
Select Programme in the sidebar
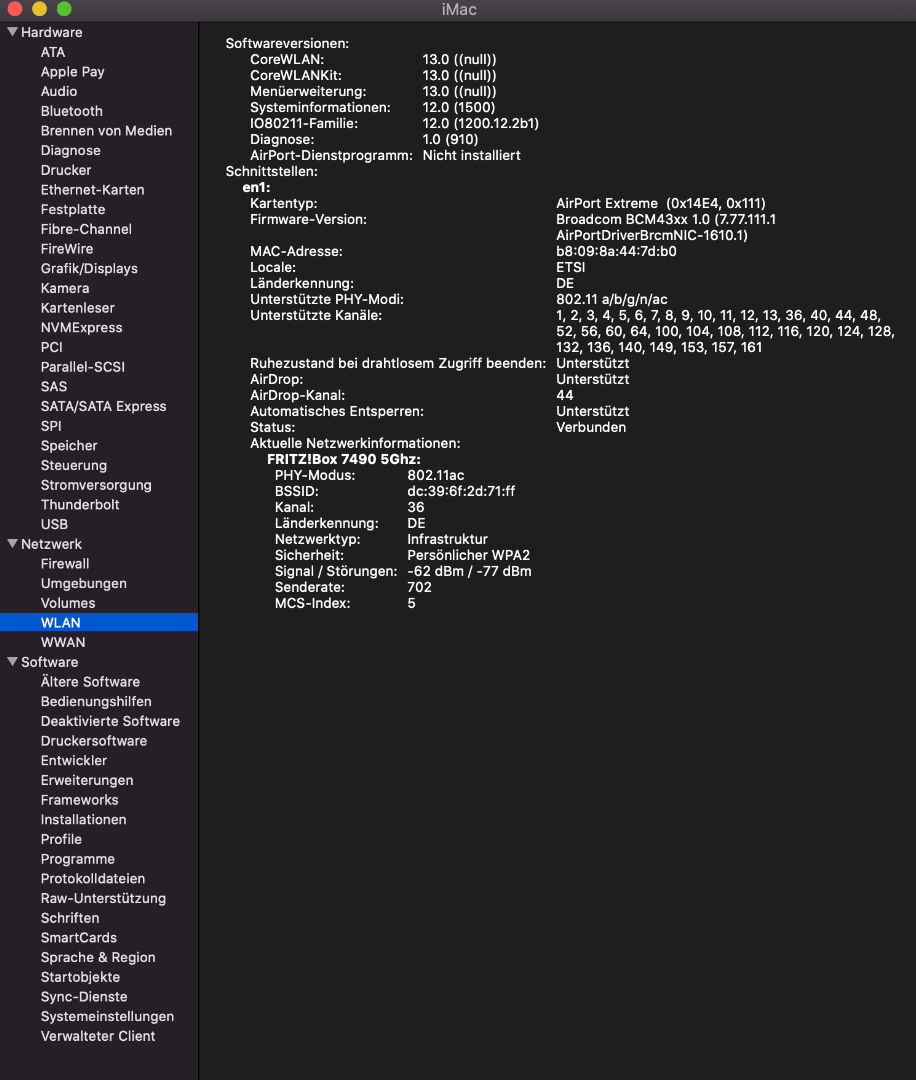click(x=77, y=859)
